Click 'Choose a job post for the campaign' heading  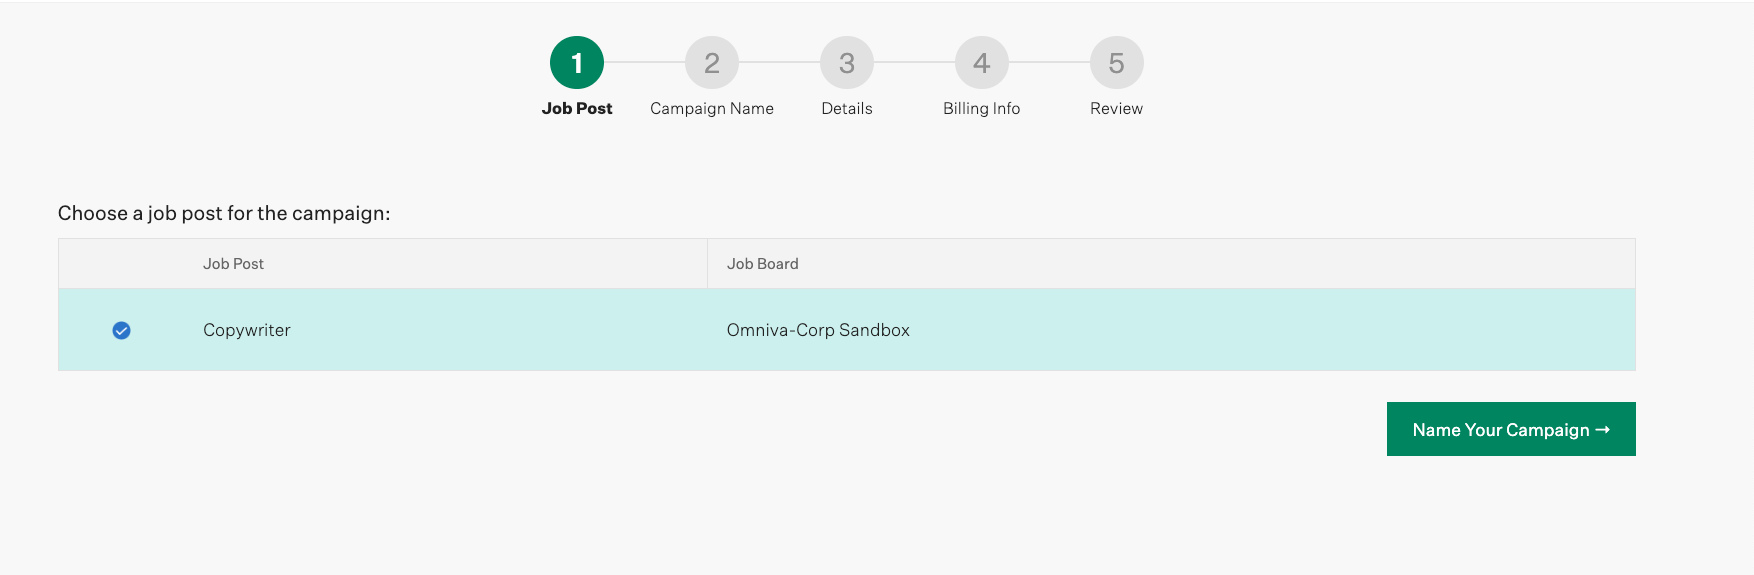224,213
